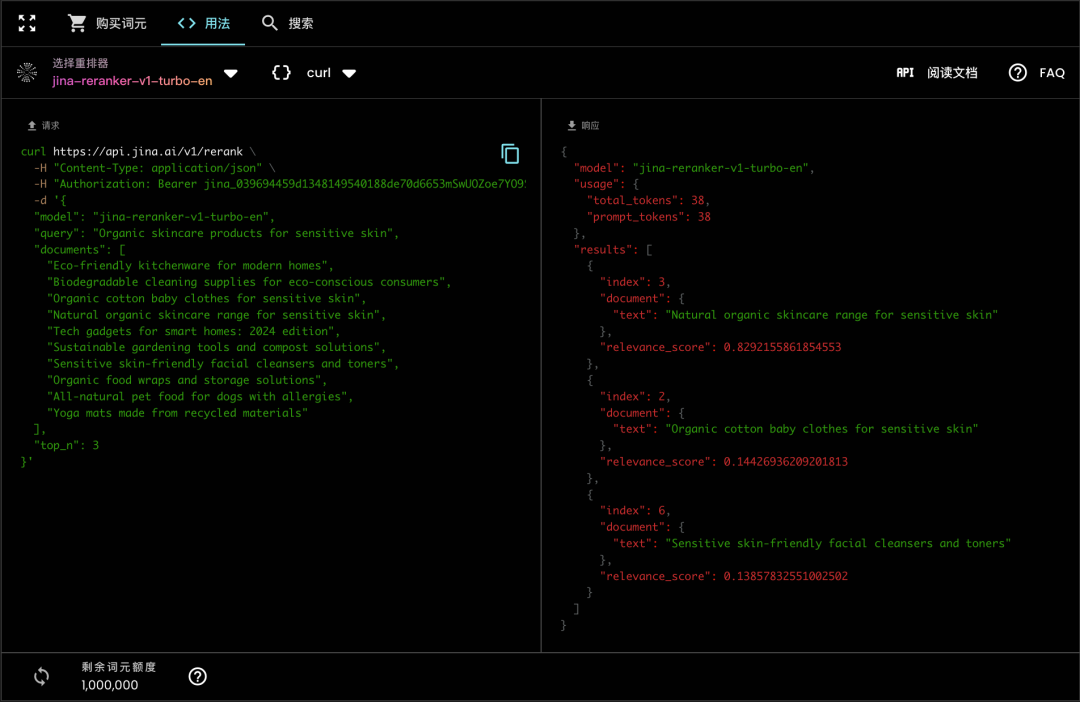Open the 搜索 tab

pos(287,23)
